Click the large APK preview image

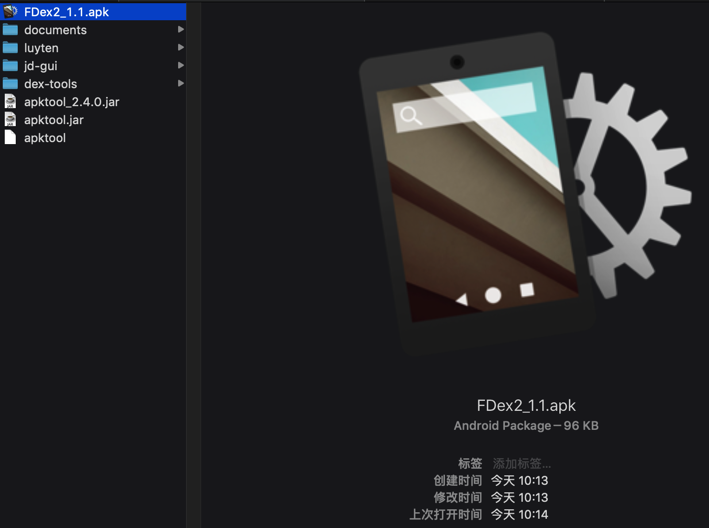[x=525, y=192]
